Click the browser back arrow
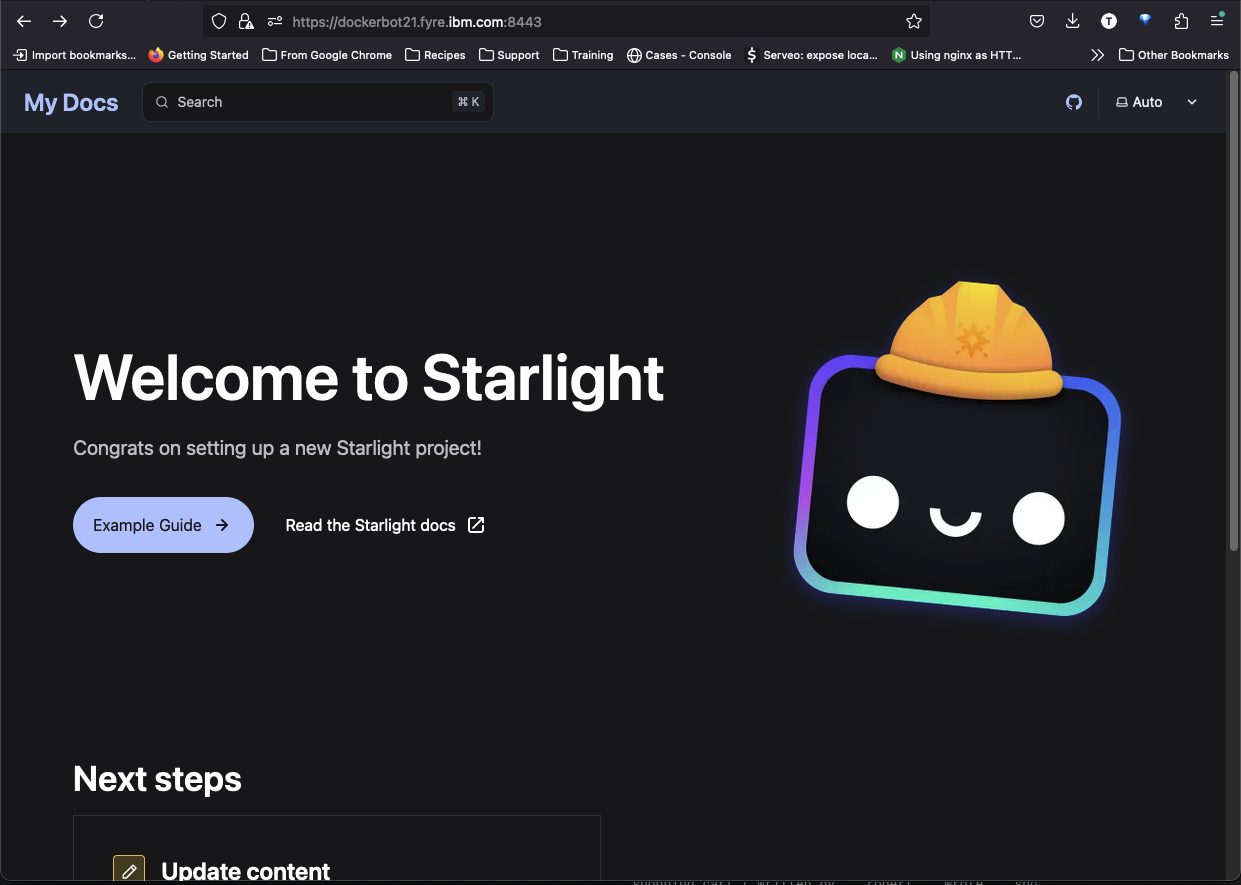 pyautogui.click(x=24, y=21)
